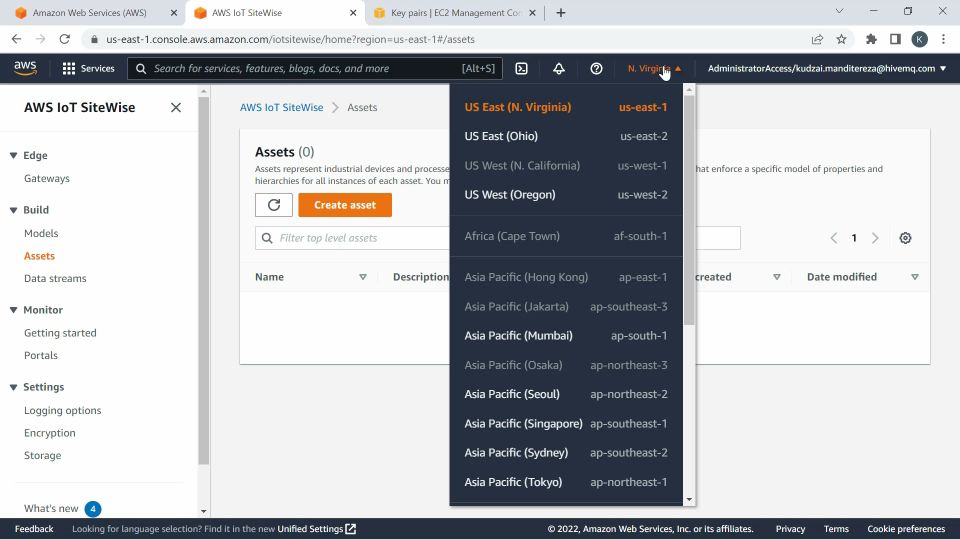The image size is (960, 540).
Task: Click the AWS logo home icon
Action: coord(25,68)
